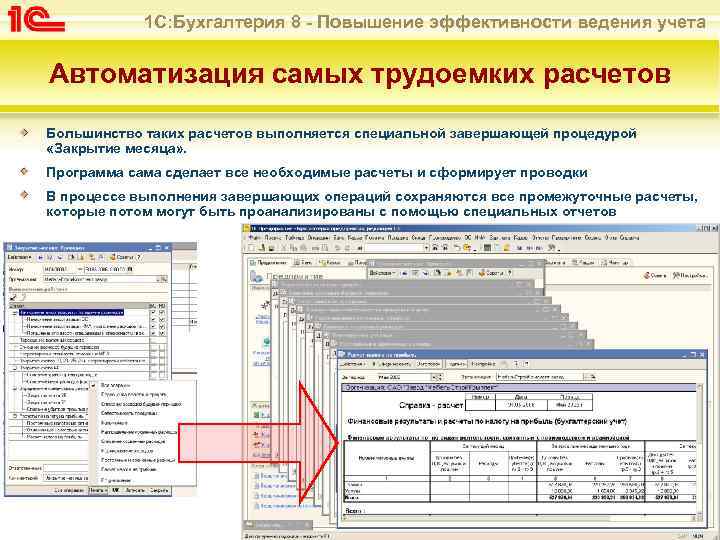Switch to the Предприятие tab of the function panel
The image size is (720, 540).
coord(270,263)
